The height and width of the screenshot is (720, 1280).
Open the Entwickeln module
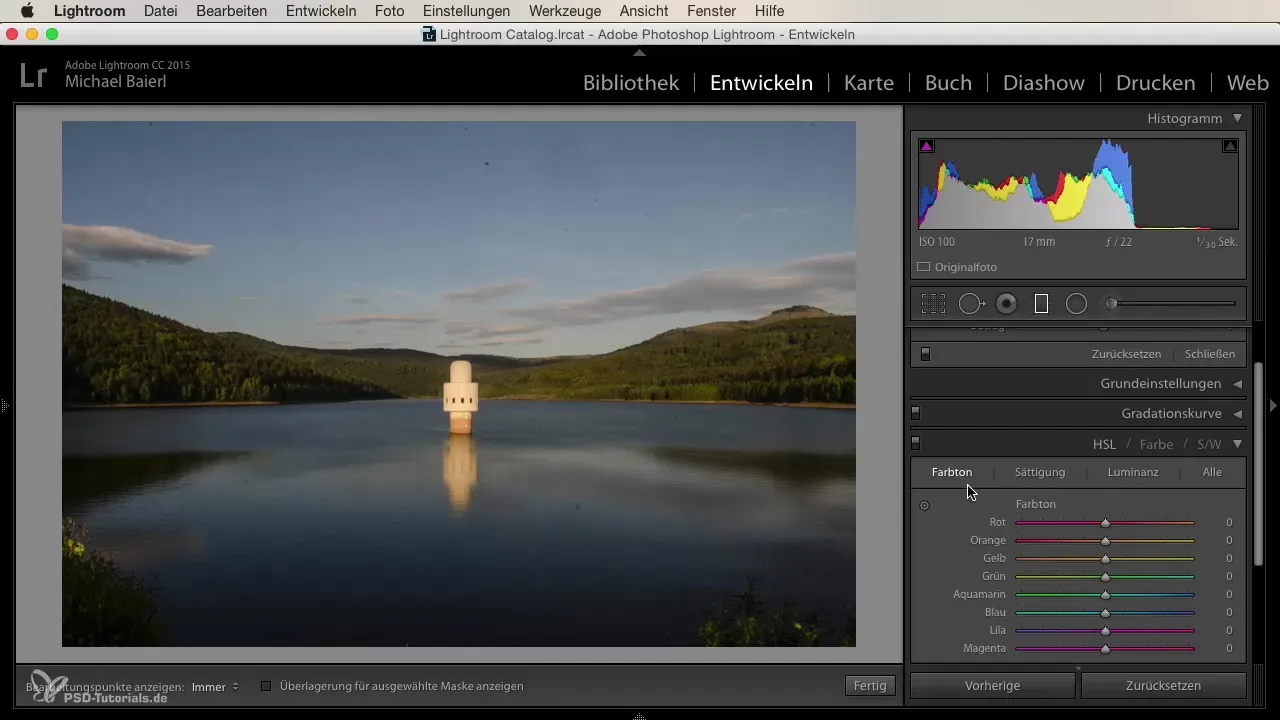point(761,83)
